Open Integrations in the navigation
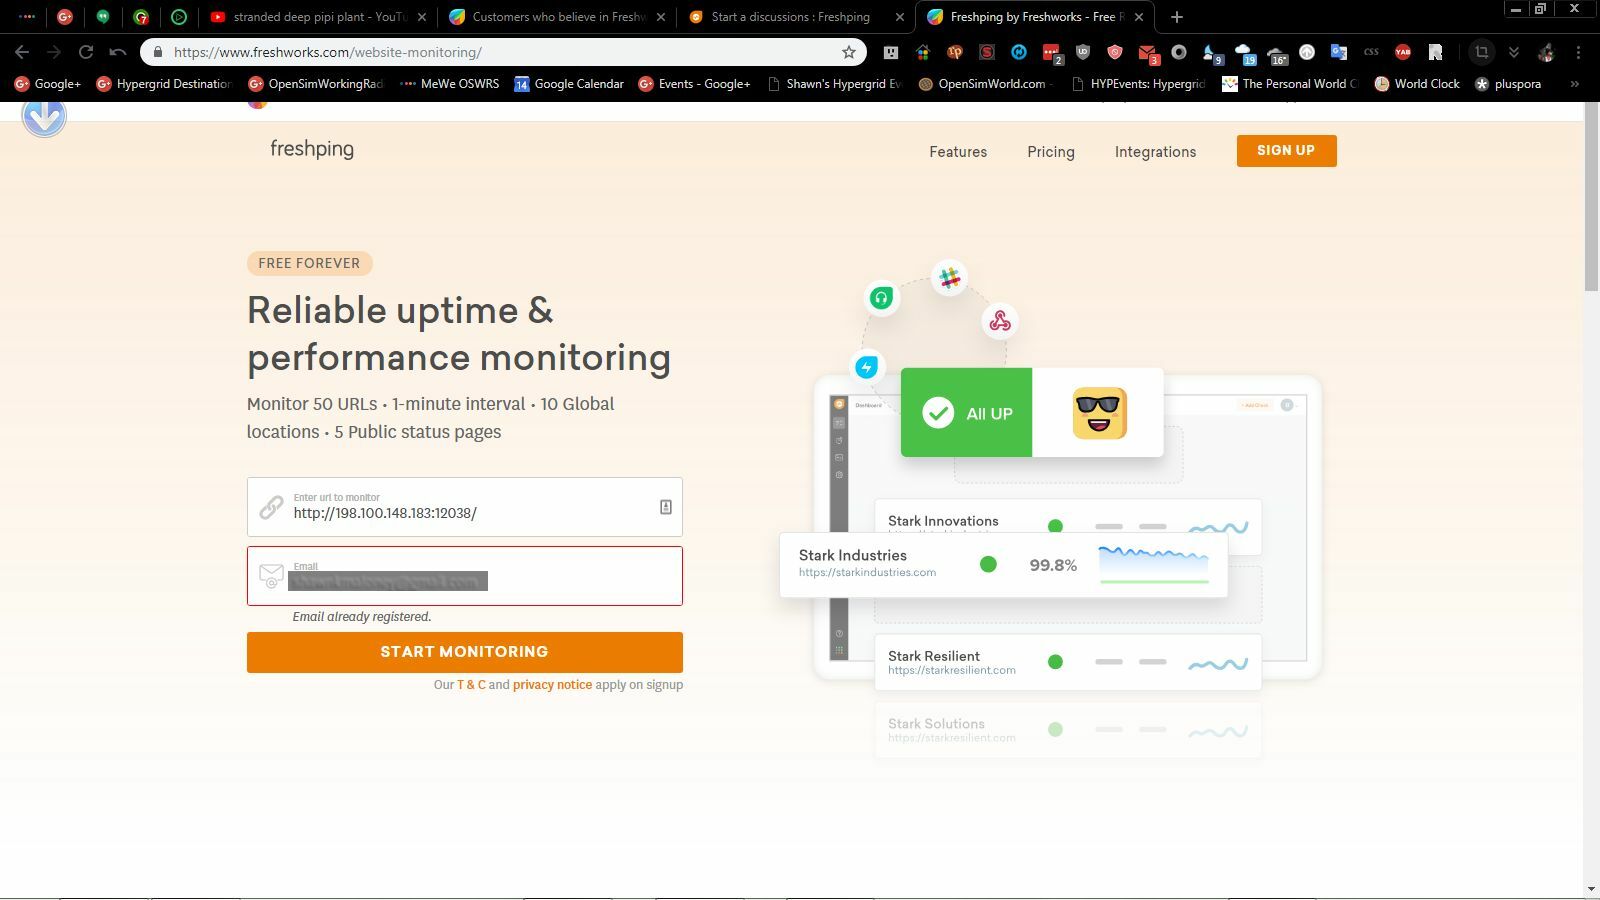This screenshot has height=900, width=1600. (1155, 152)
